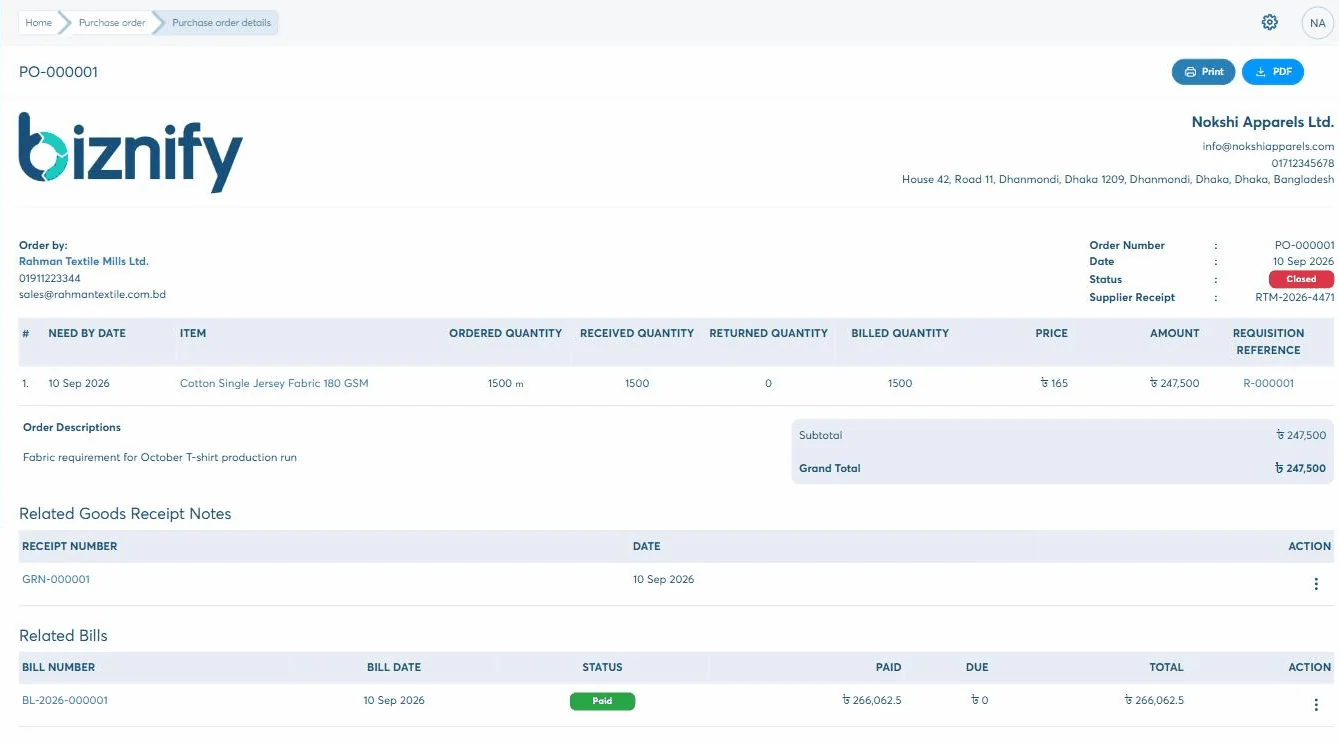
Task: Click the sales@rahmantextile.com.bd email
Action: 92,294
